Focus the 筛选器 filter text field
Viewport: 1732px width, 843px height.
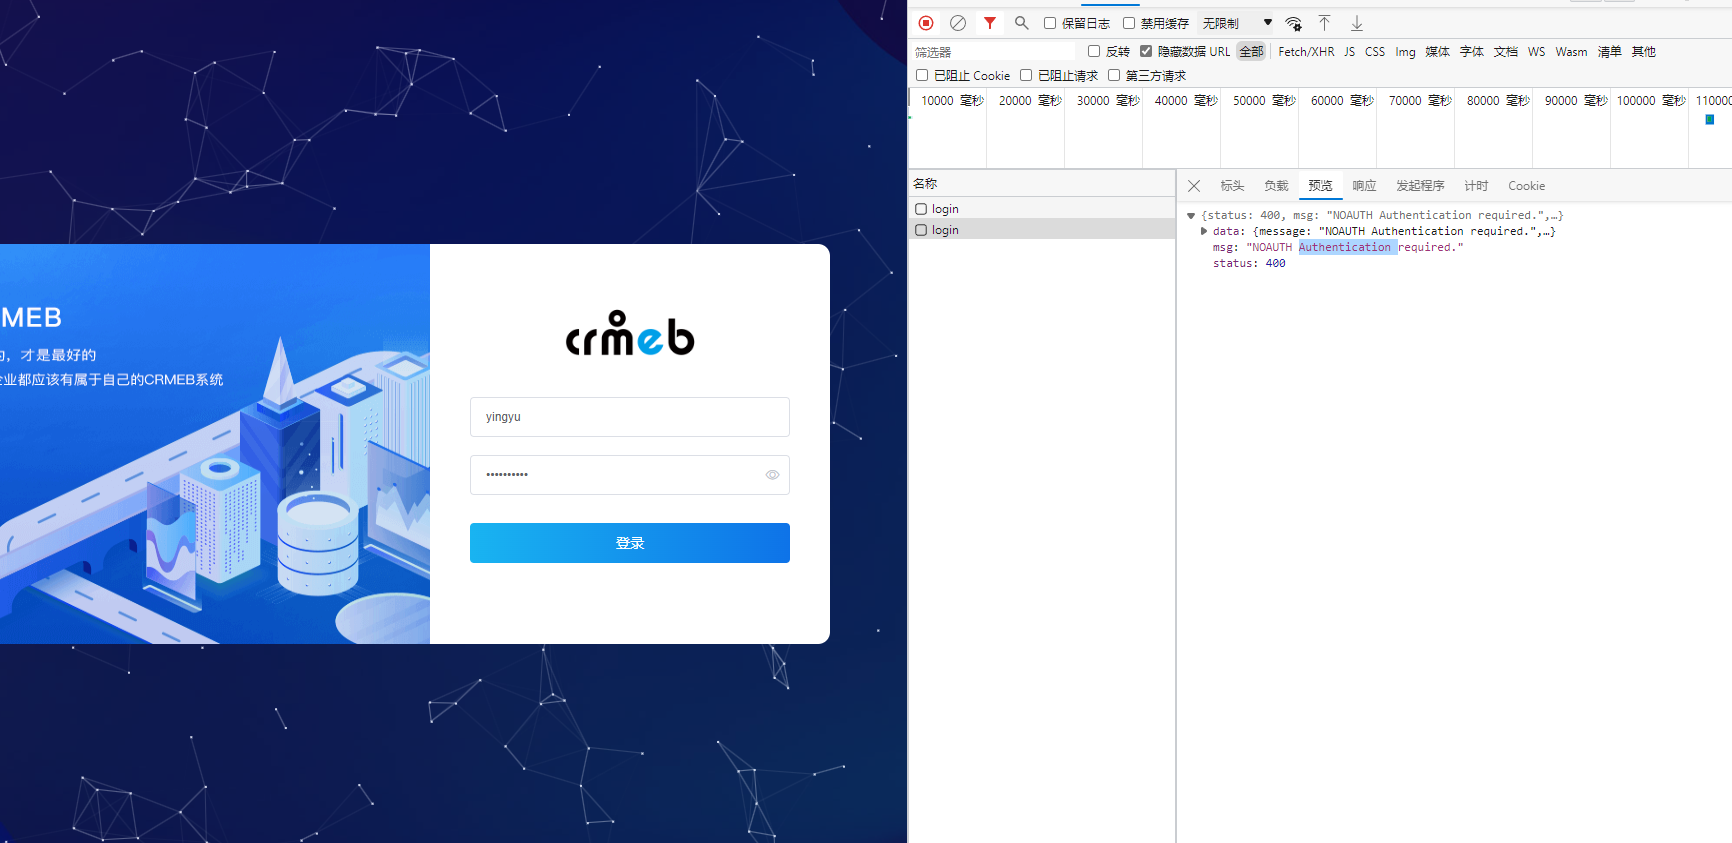coord(994,52)
